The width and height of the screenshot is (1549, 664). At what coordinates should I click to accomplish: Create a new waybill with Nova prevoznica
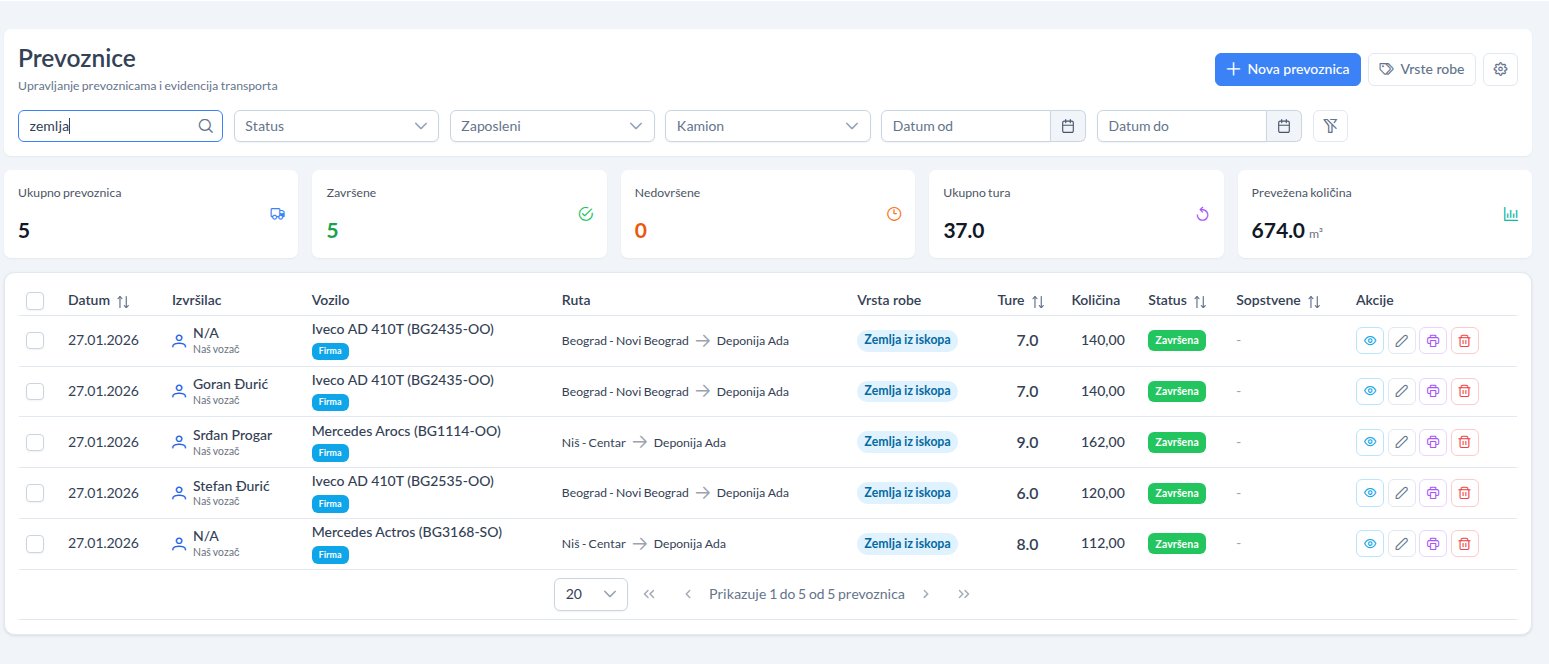tap(1287, 69)
